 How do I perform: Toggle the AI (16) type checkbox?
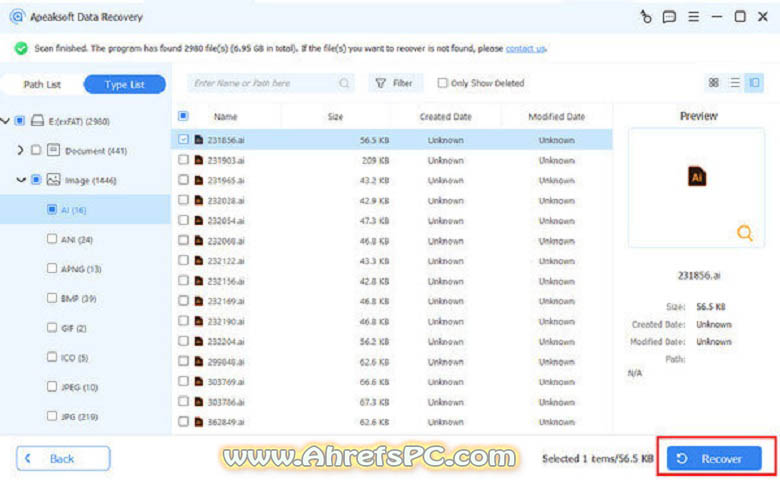(52, 209)
